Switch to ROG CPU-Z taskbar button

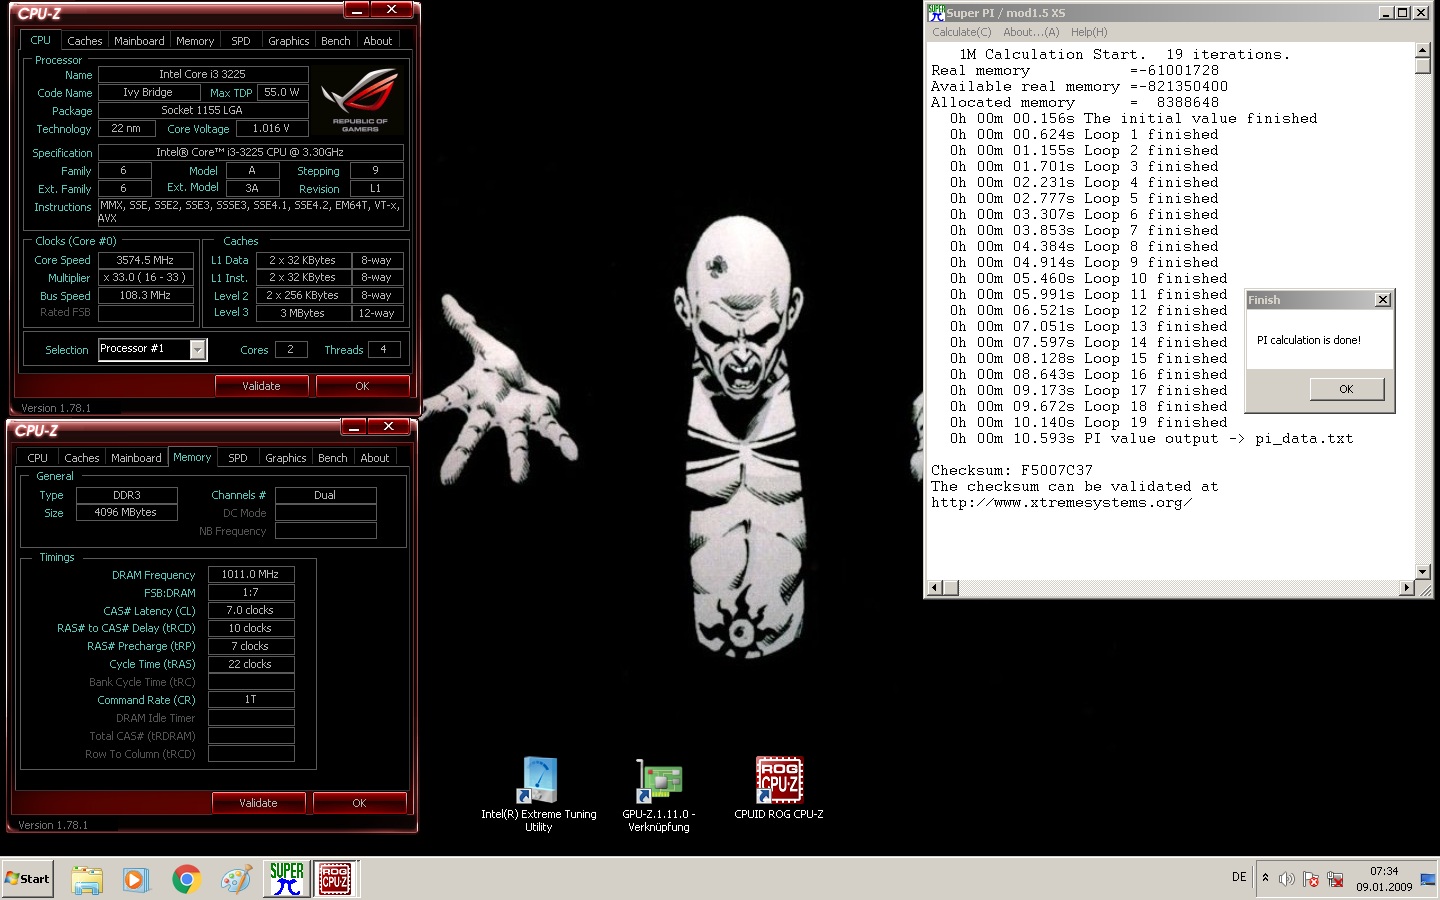point(335,879)
